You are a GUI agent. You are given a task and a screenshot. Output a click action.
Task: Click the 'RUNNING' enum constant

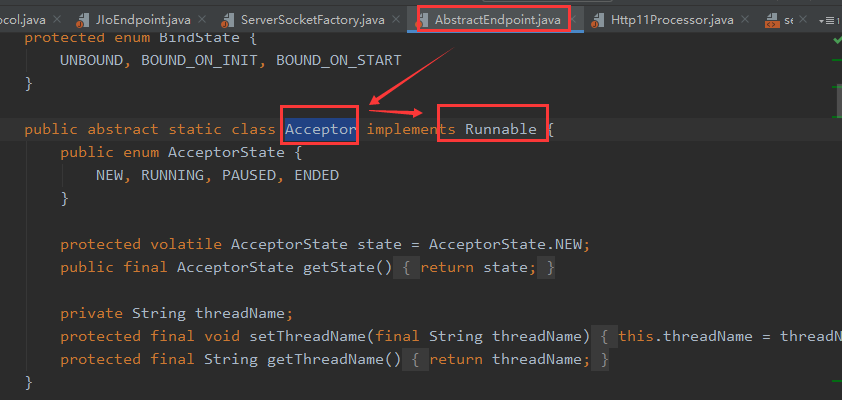click(x=172, y=176)
